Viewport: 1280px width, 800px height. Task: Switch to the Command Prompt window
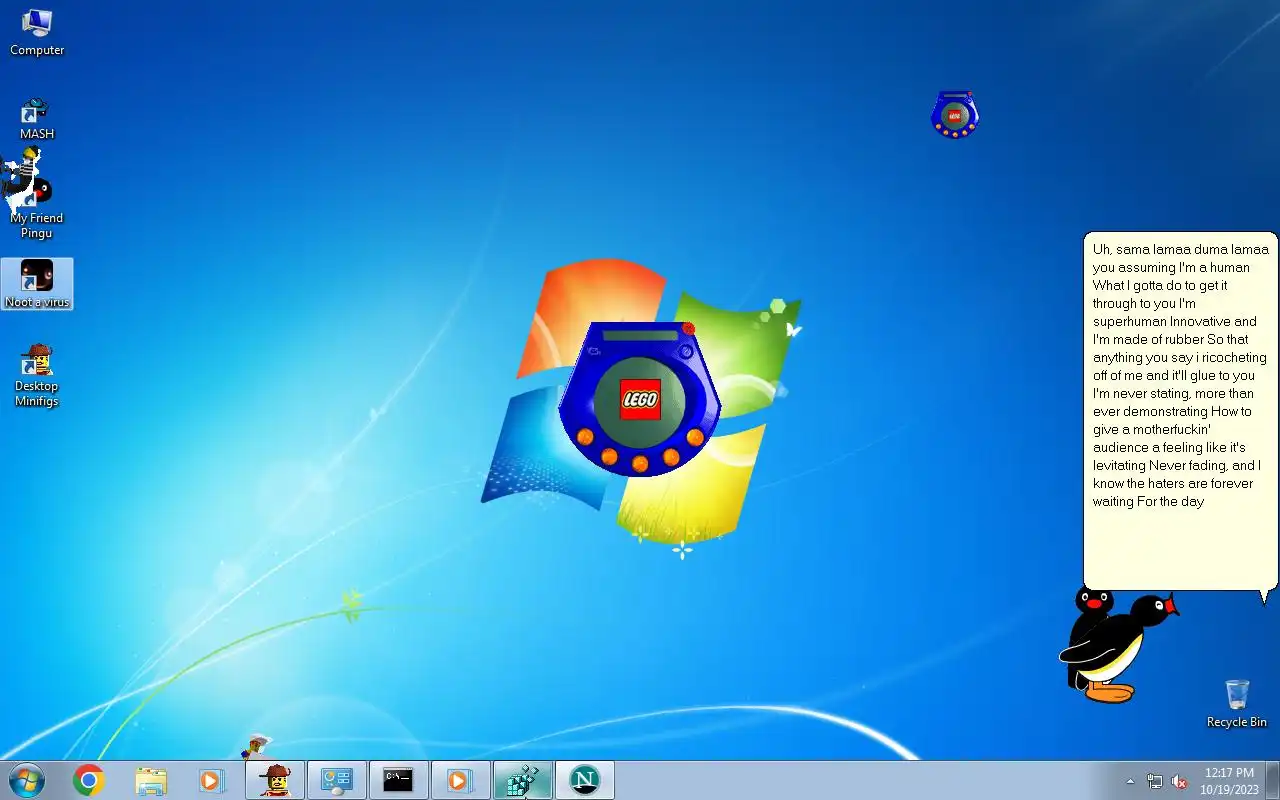pyautogui.click(x=399, y=780)
